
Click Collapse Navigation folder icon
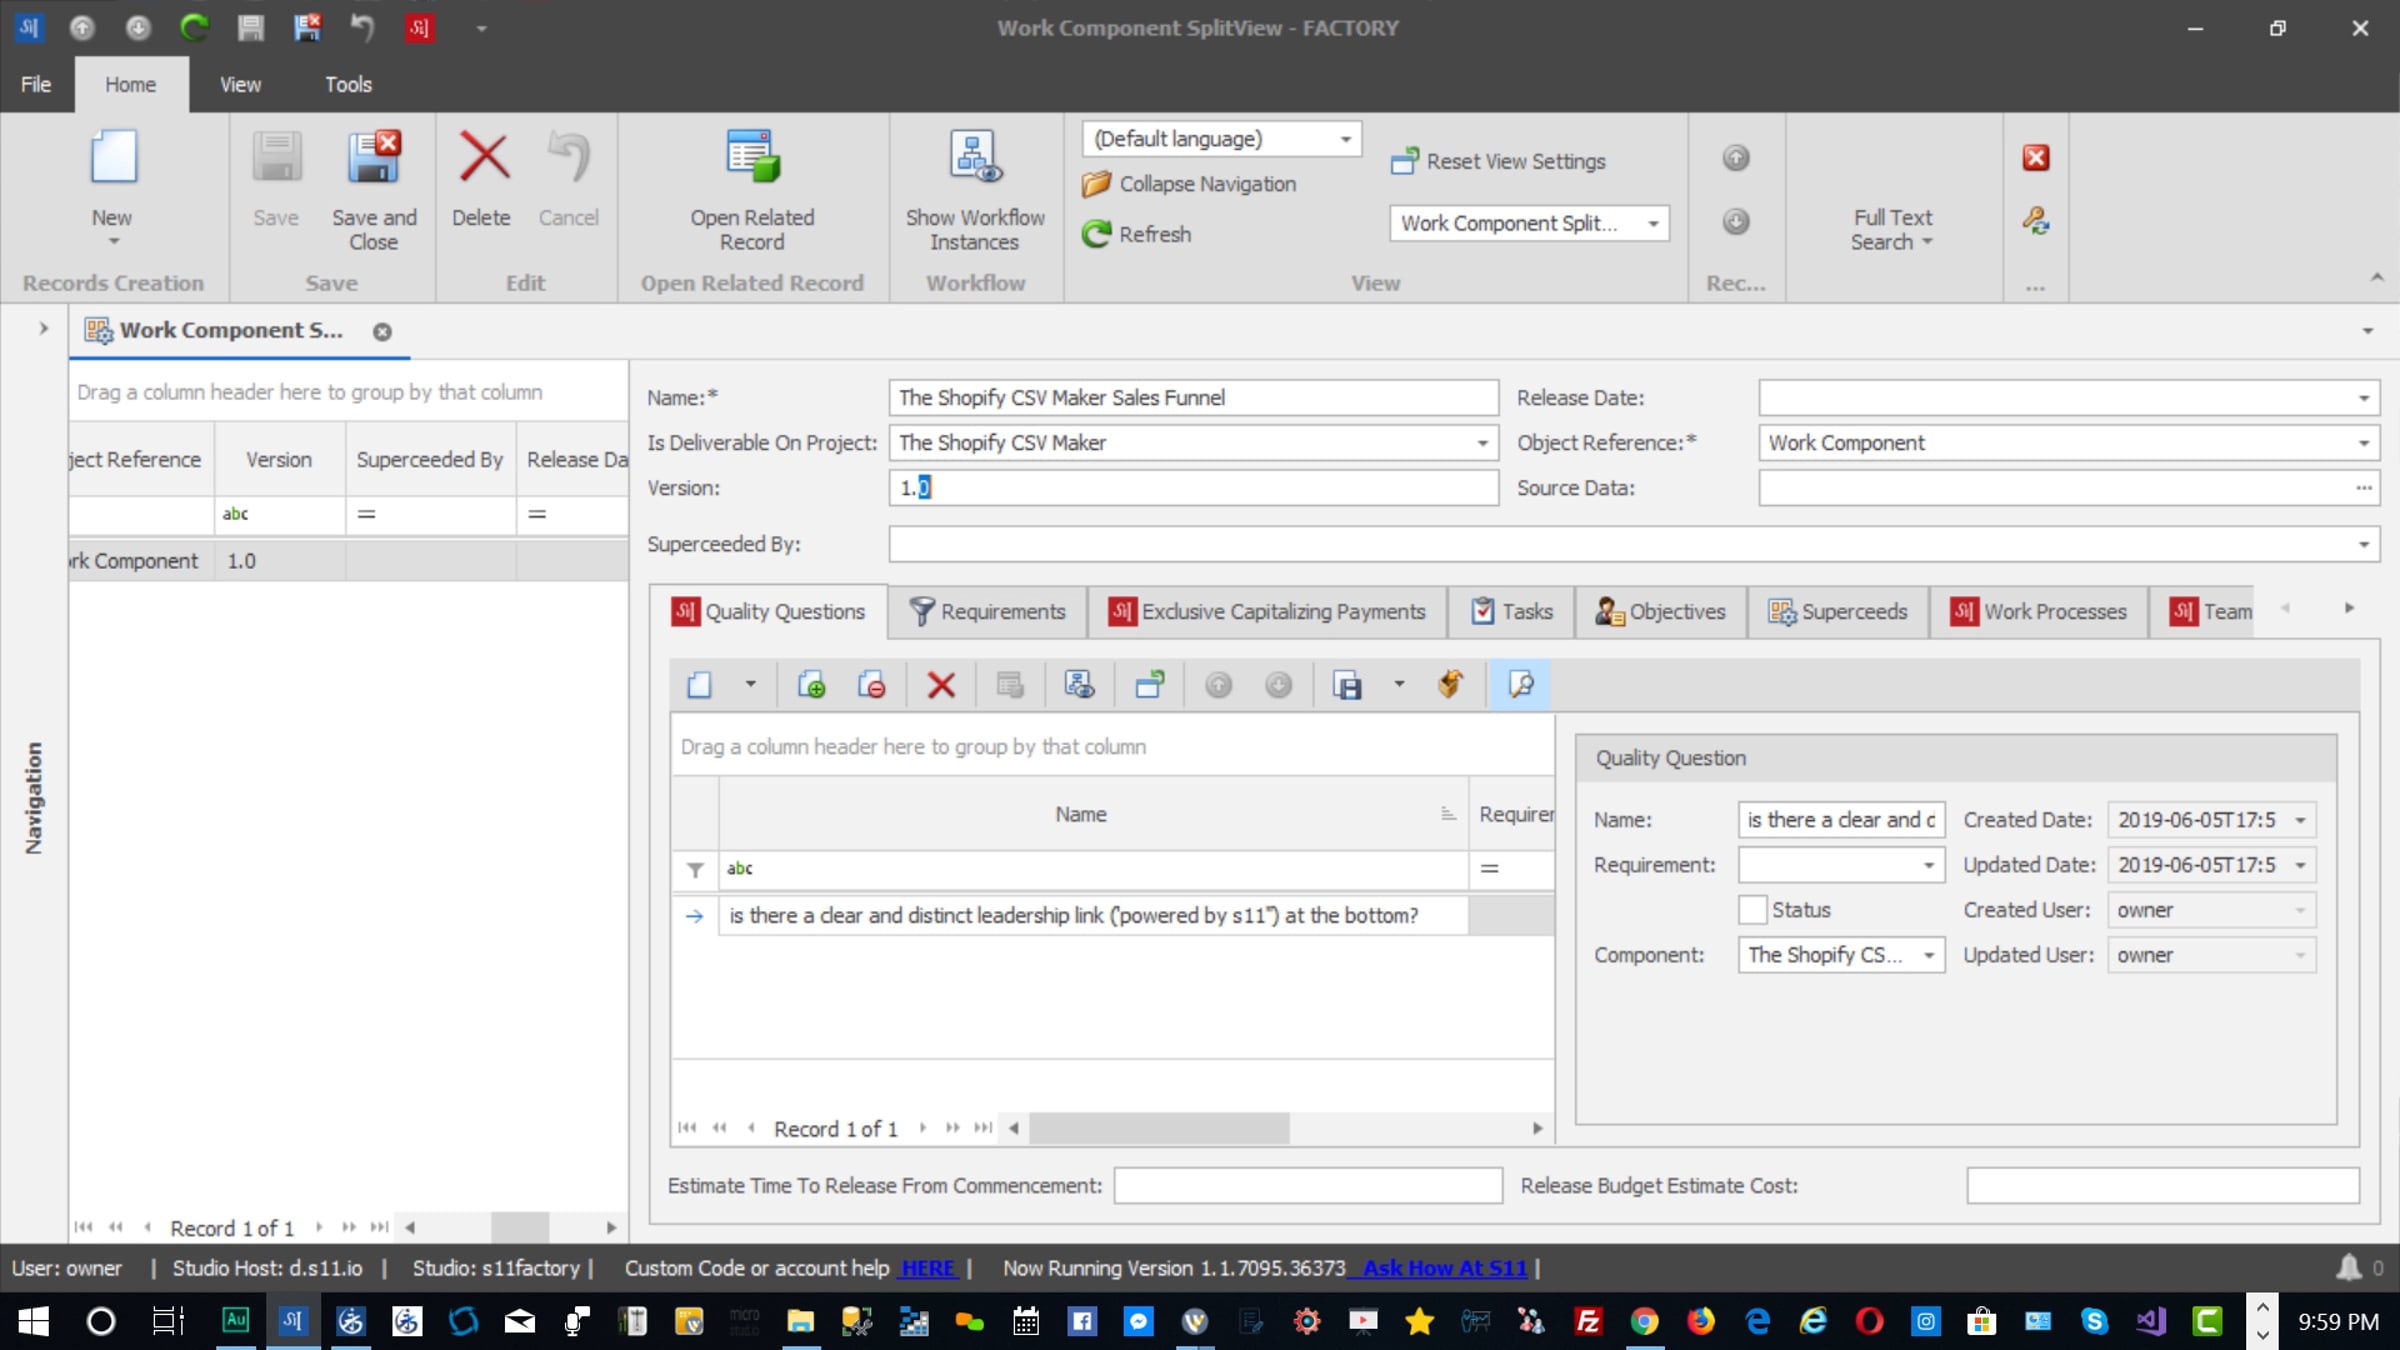coord(1097,184)
